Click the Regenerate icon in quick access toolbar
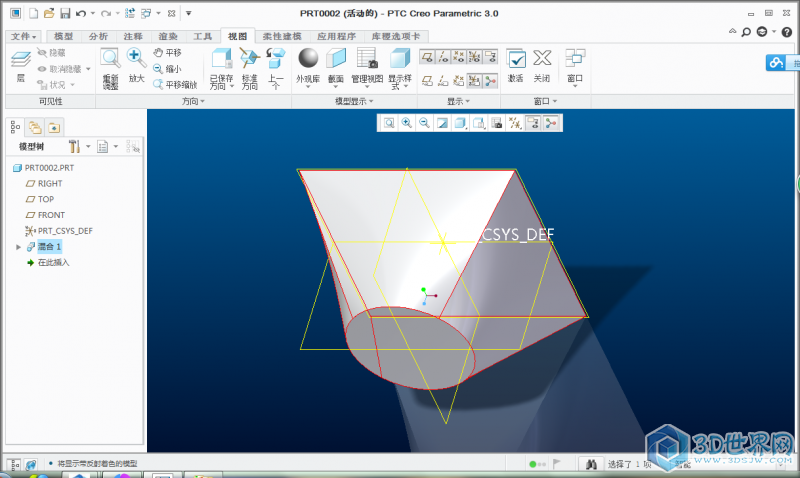This screenshot has width=800, height=478. point(130,13)
